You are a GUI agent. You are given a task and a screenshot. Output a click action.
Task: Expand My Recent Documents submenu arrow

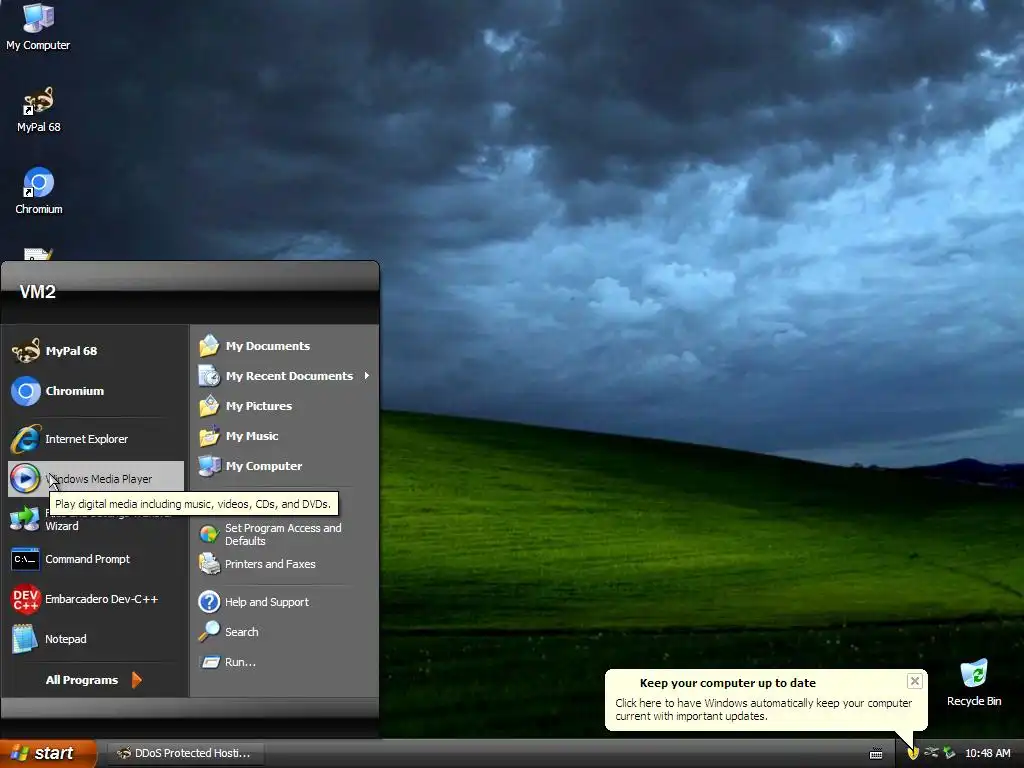pyautogui.click(x=367, y=376)
